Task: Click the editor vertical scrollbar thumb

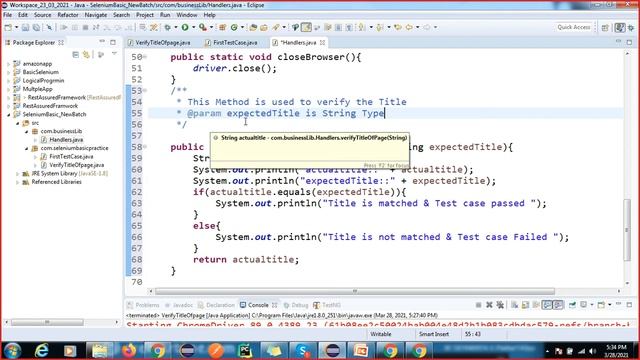Action: tap(627, 230)
